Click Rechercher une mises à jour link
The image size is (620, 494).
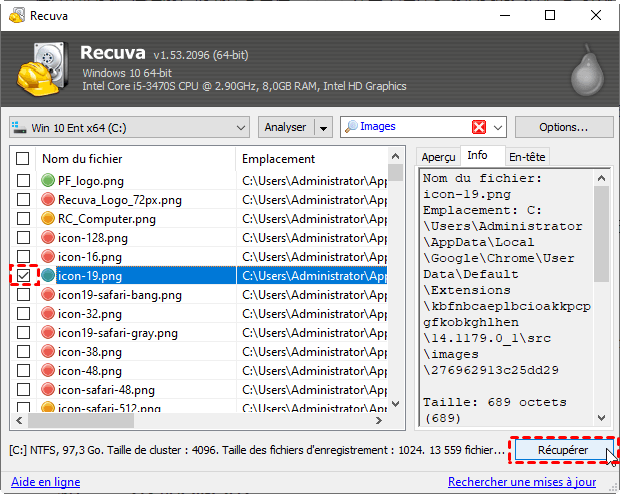coord(522,482)
